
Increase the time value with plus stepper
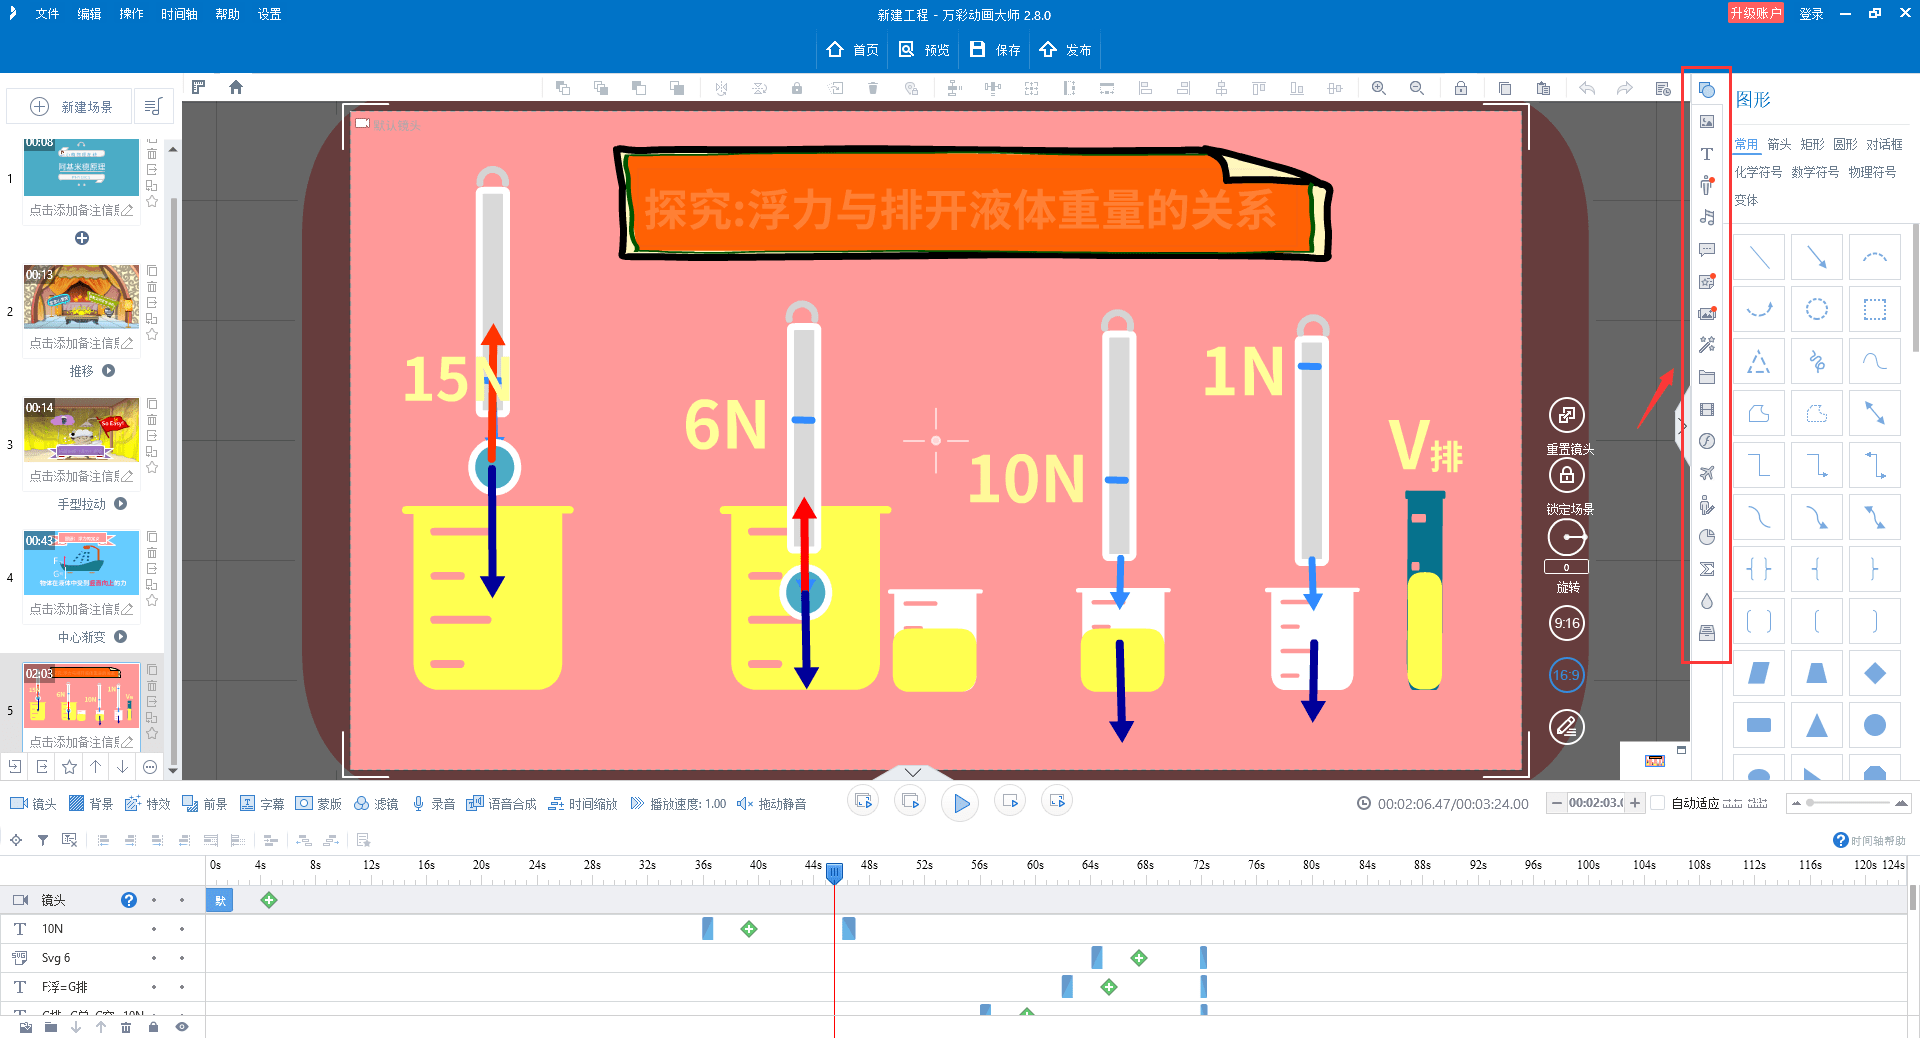click(1635, 803)
